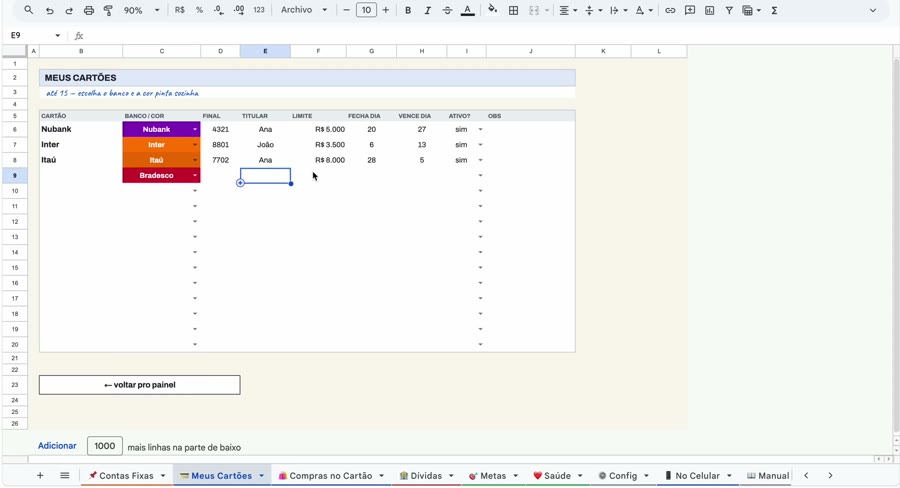Open the ATIVO dropdown in Nubank row
The width and height of the screenshot is (900, 488).
tap(480, 129)
